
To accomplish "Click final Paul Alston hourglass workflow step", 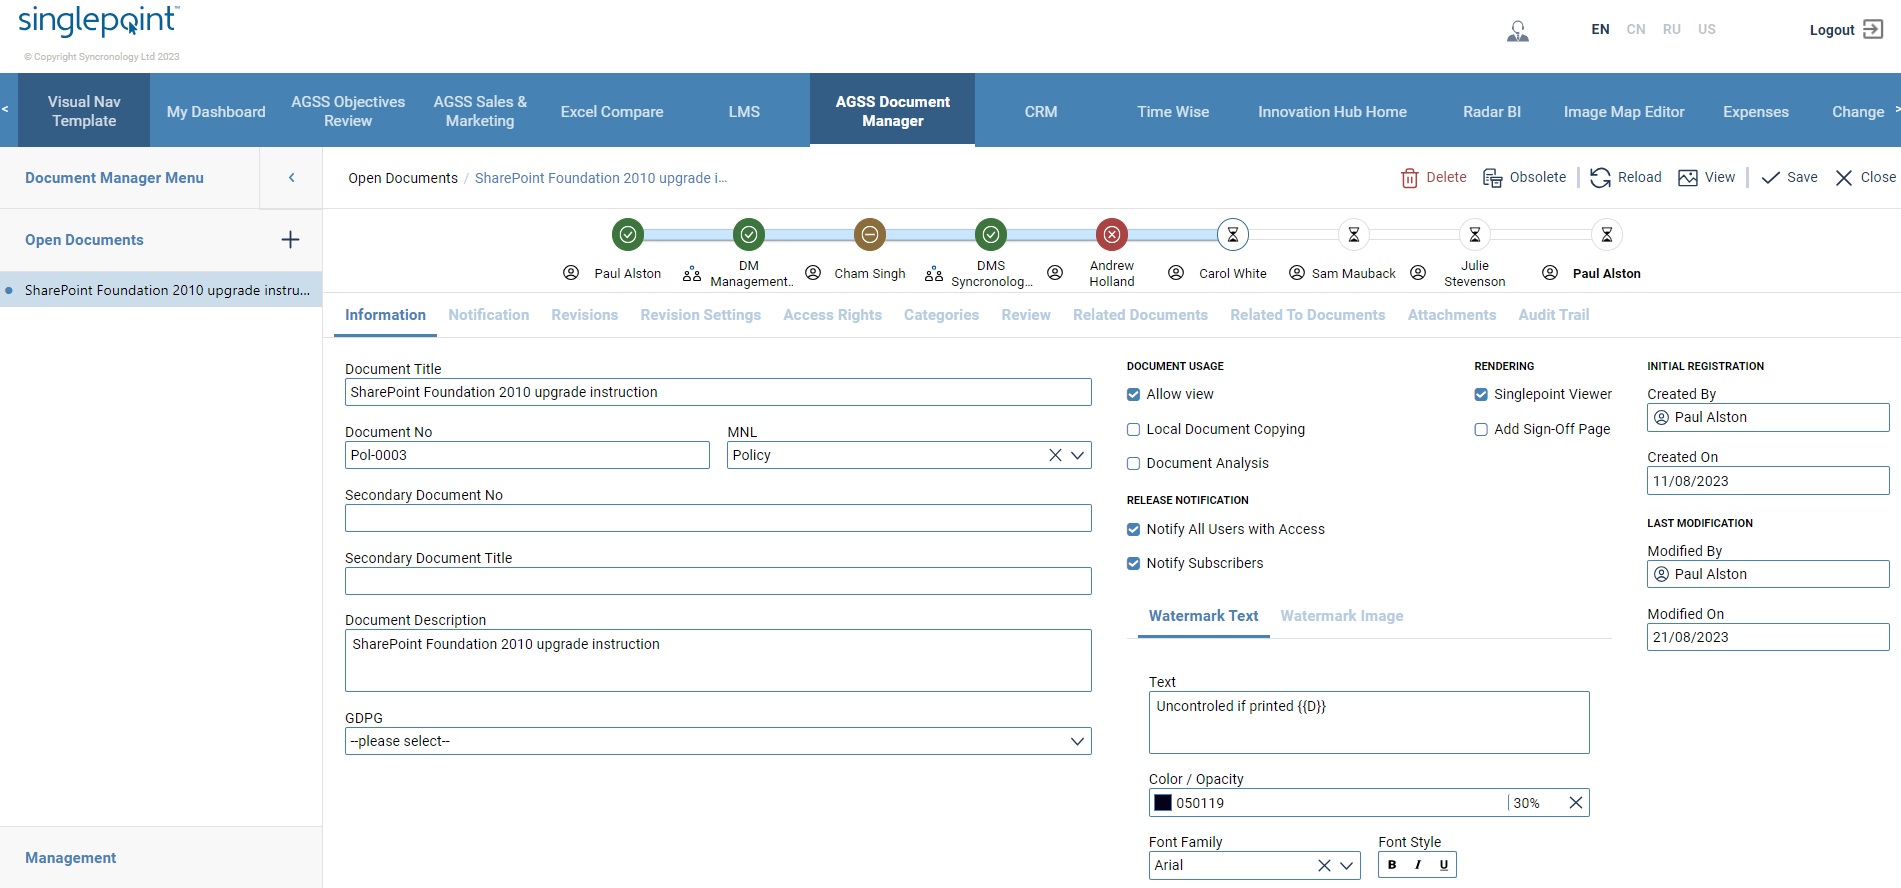I will (1607, 235).
